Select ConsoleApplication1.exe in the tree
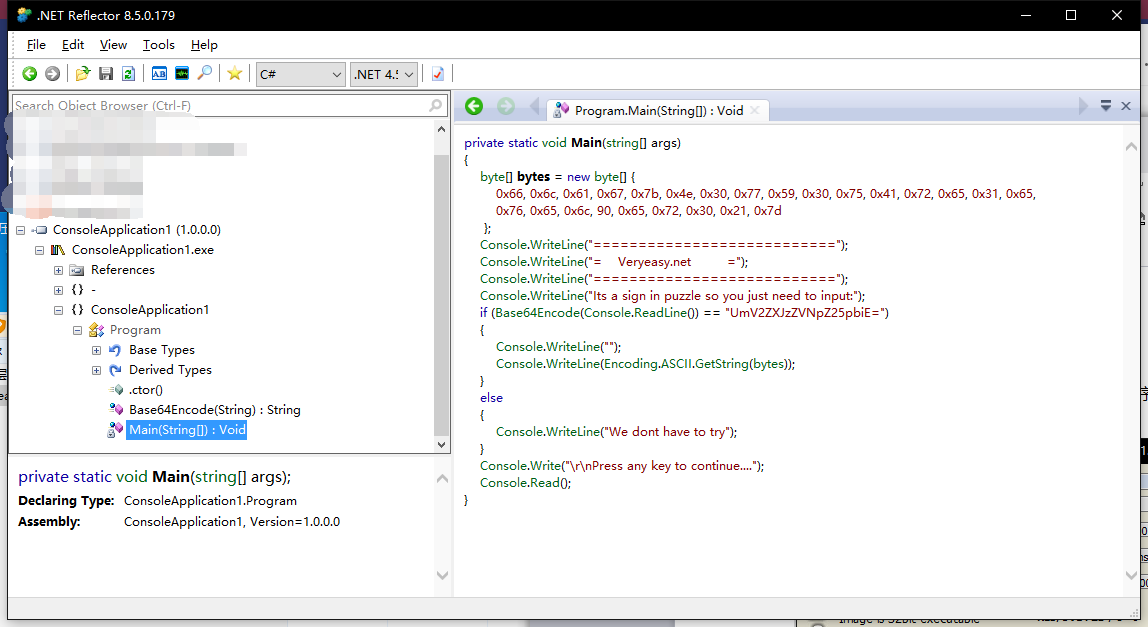The width and height of the screenshot is (1148, 627). 143,250
